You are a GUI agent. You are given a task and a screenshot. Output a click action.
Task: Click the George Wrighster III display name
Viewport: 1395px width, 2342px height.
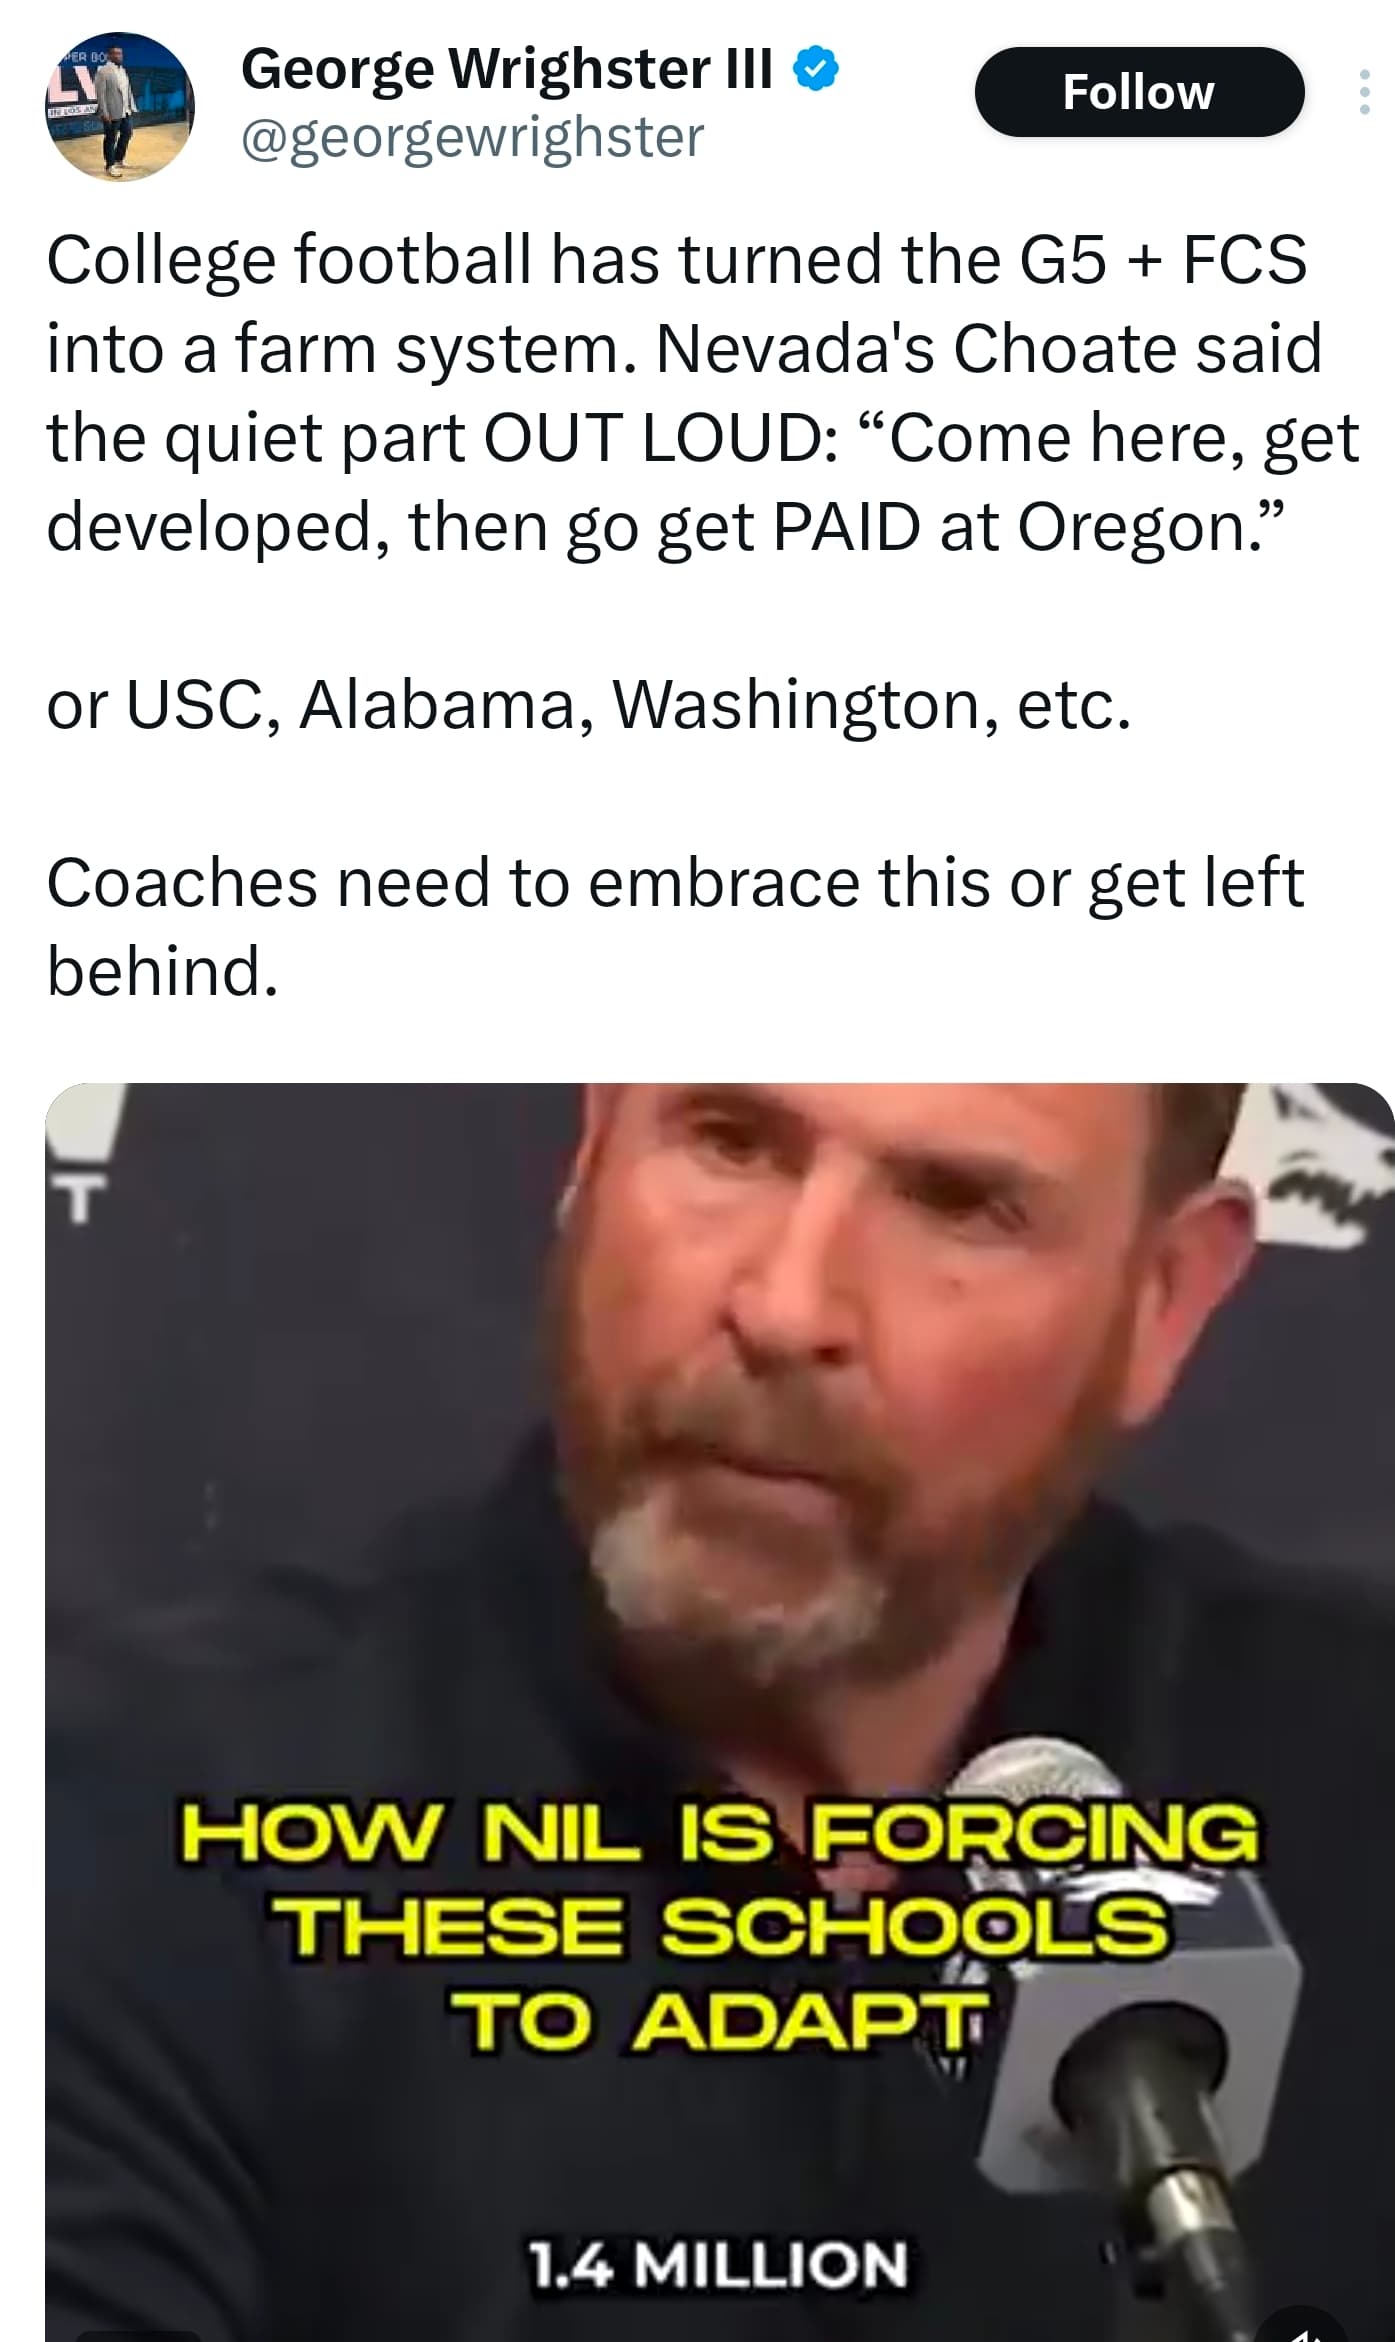507,69
